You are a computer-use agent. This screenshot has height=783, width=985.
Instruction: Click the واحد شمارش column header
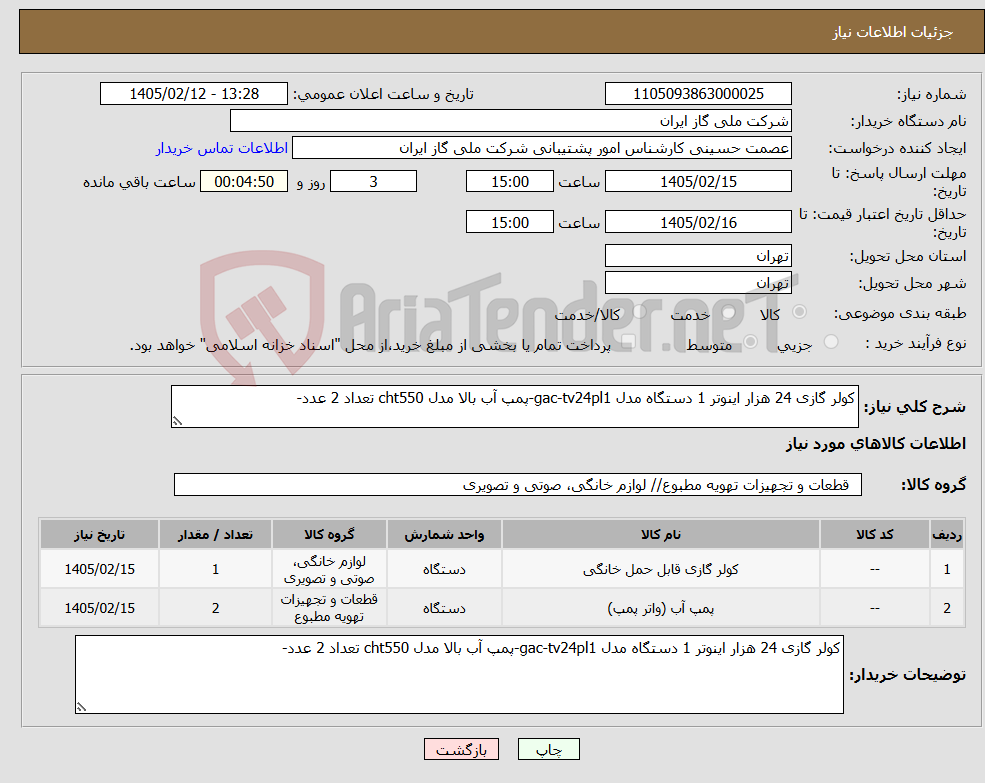(444, 534)
